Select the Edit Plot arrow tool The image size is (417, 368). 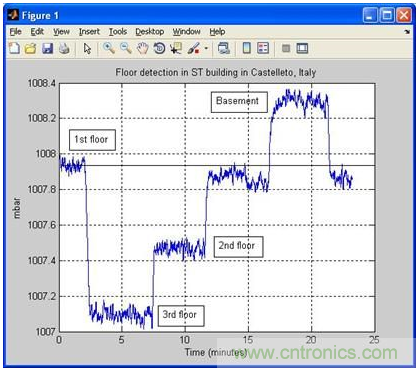pyautogui.click(x=87, y=49)
